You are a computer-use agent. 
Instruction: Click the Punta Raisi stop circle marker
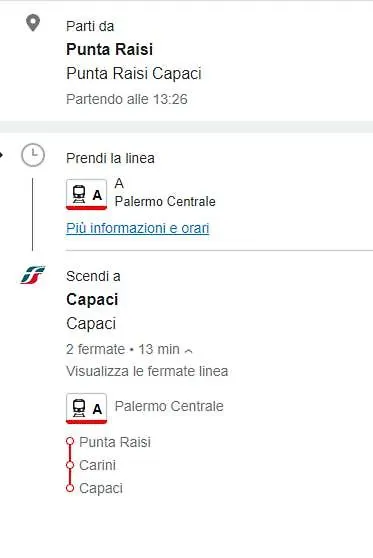pyautogui.click(x=70, y=442)
